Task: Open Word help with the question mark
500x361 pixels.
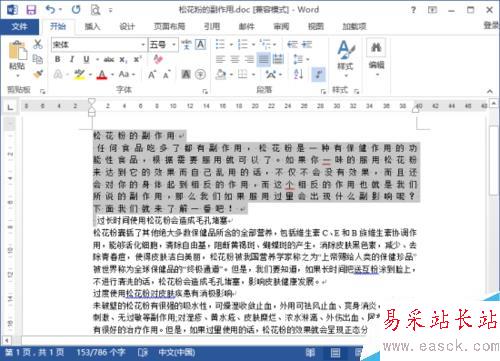Action: (413, 10)
